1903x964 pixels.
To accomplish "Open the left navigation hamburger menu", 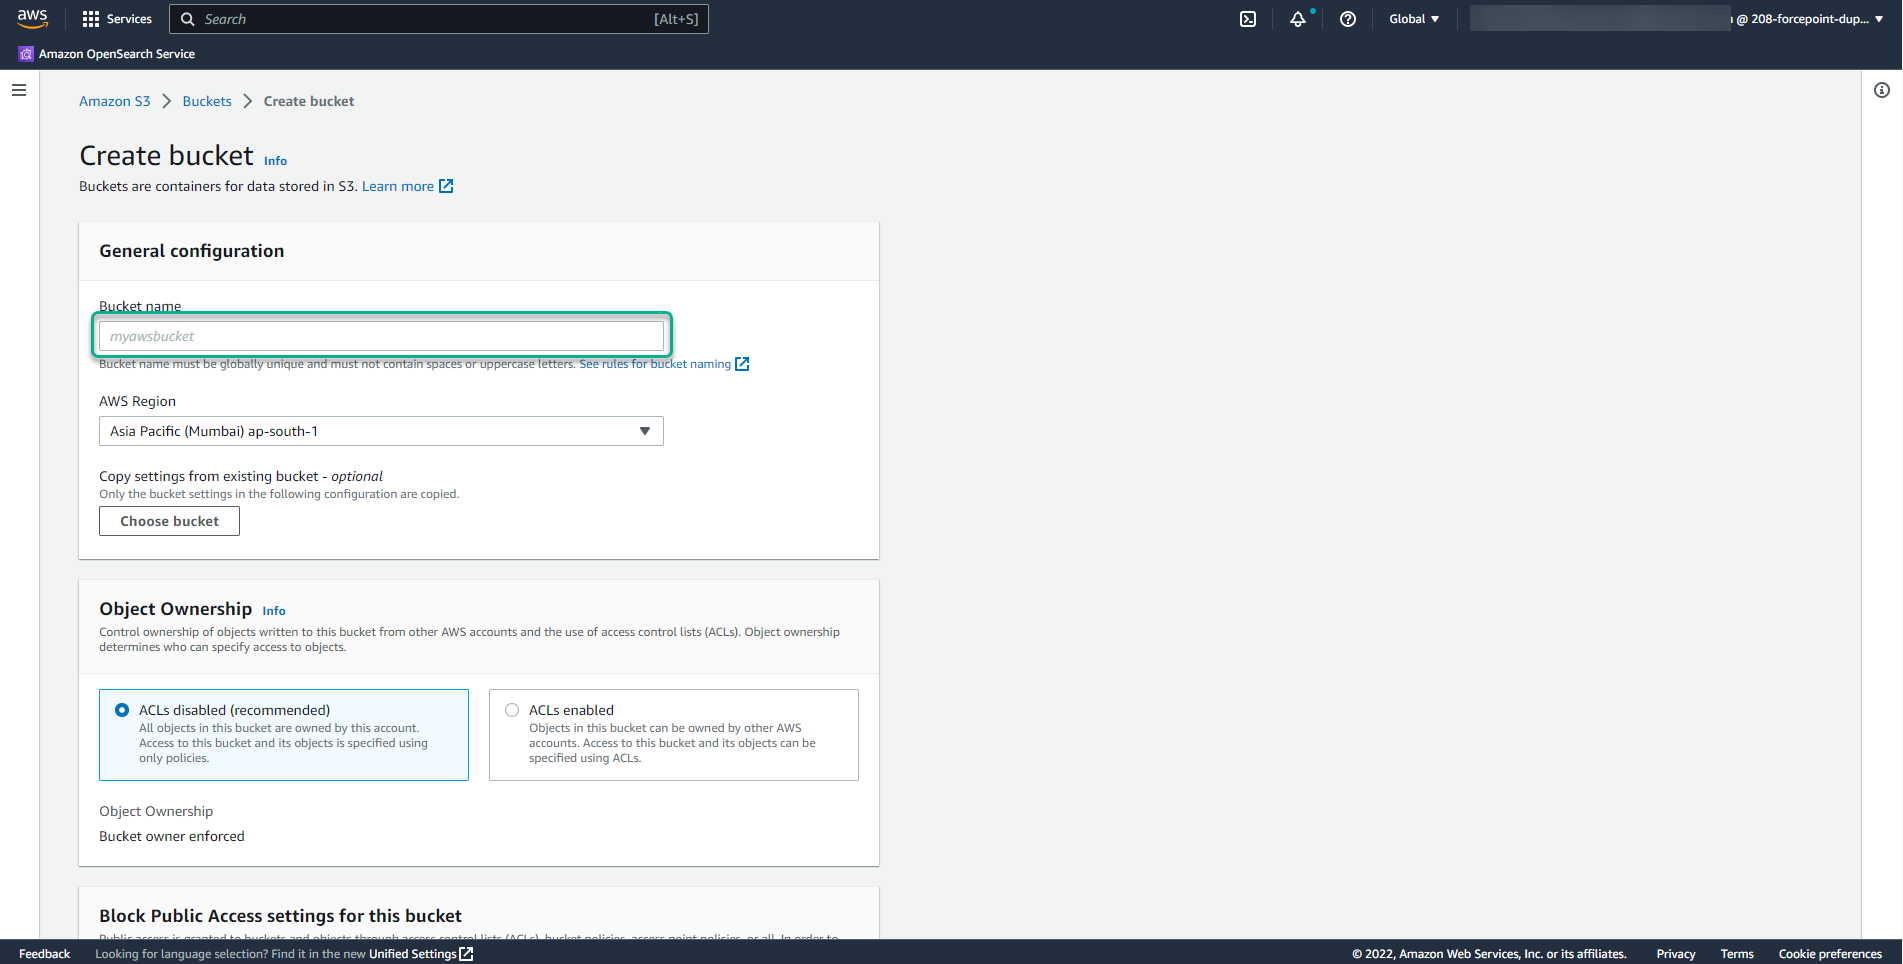I will click(19, 90).
